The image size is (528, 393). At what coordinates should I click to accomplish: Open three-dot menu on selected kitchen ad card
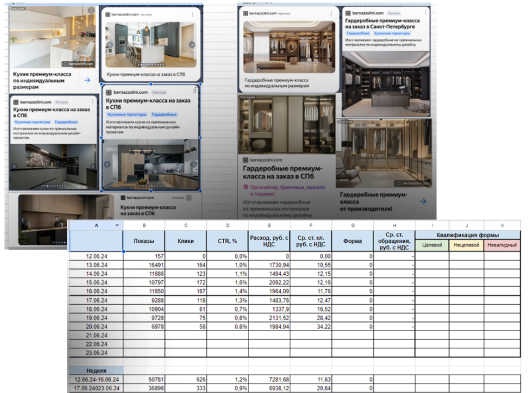pyautogui.click(x=195, y=91)
